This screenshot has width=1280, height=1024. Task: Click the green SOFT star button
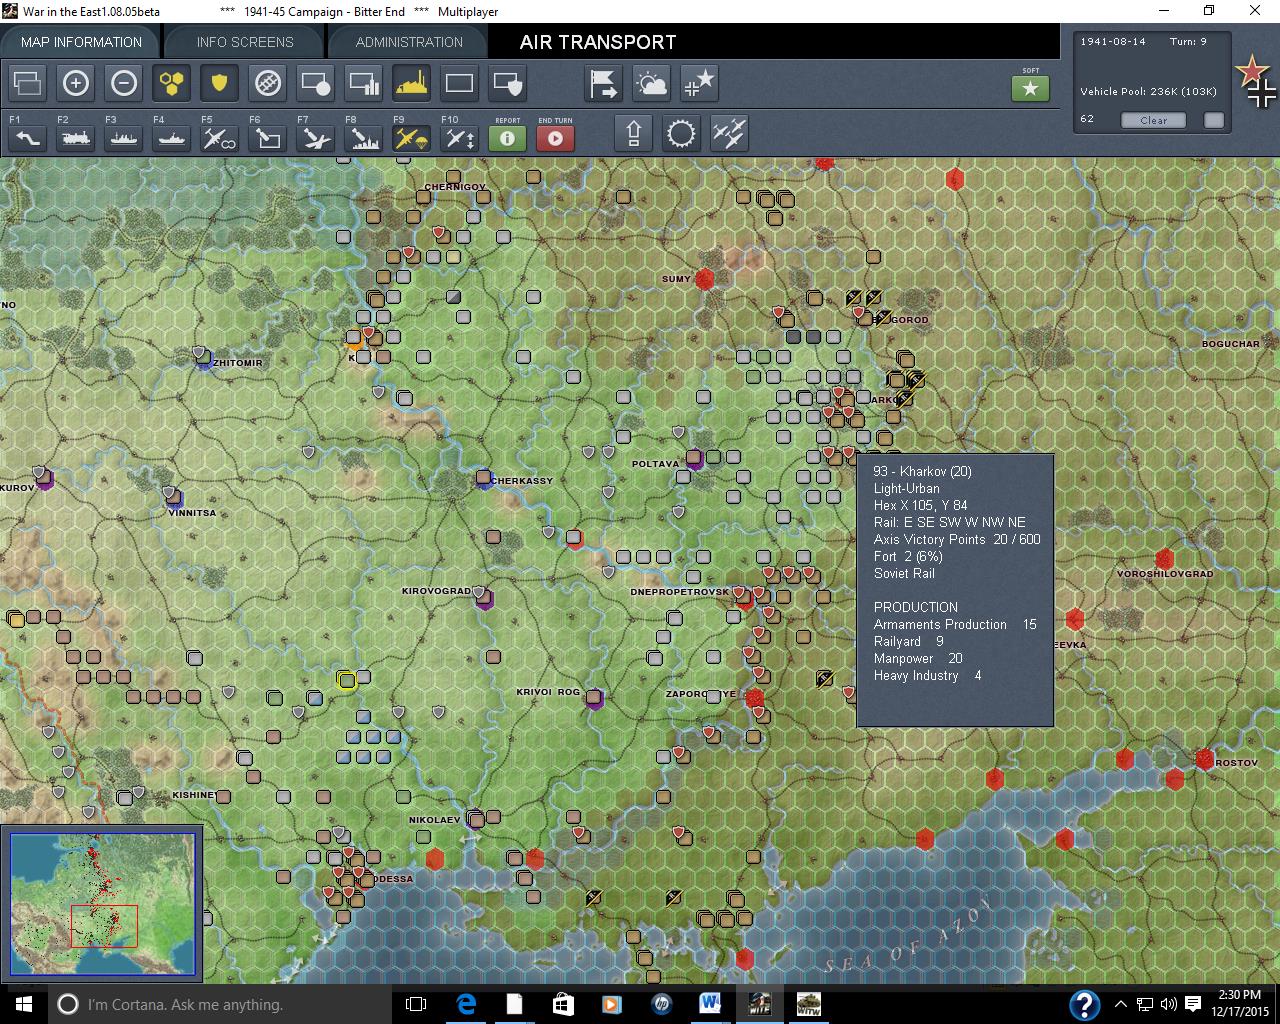pyautogui.click(x=1031, y=88)
